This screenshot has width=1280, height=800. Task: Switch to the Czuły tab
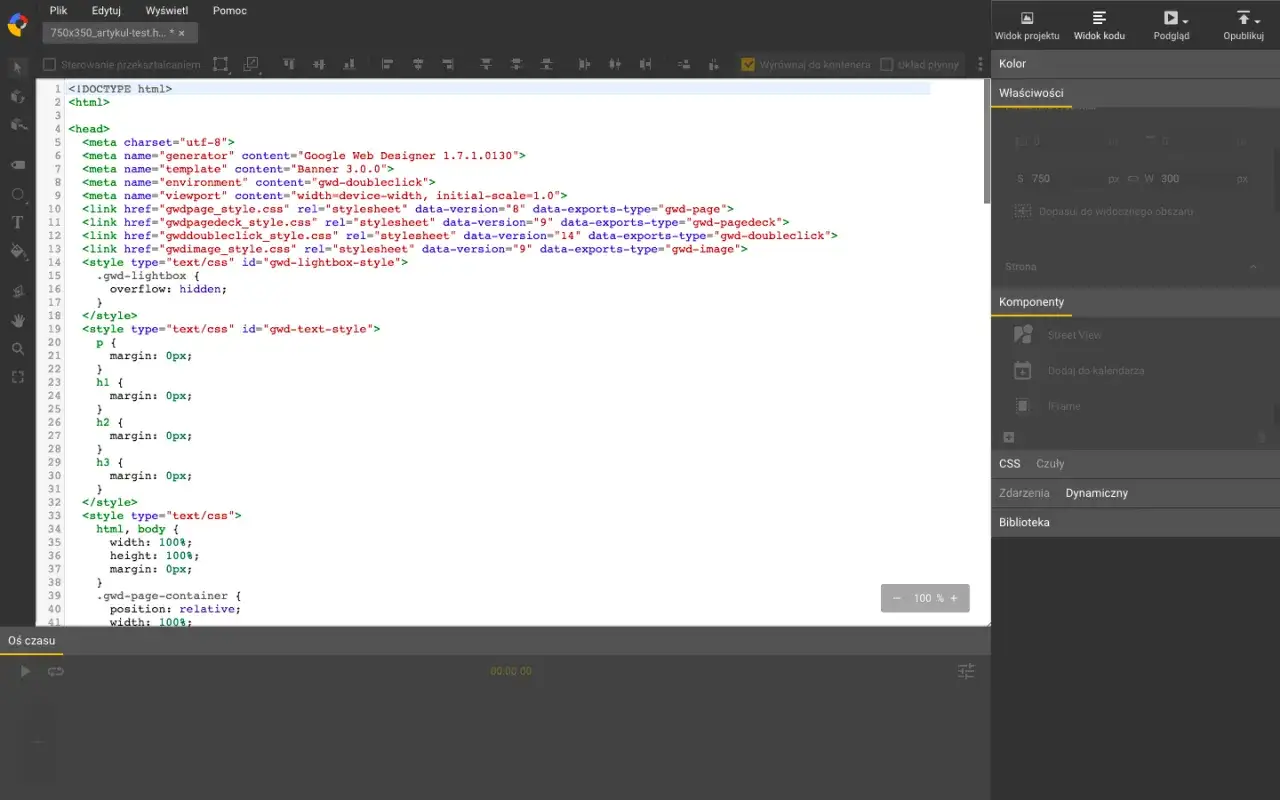coord(1050,463)
